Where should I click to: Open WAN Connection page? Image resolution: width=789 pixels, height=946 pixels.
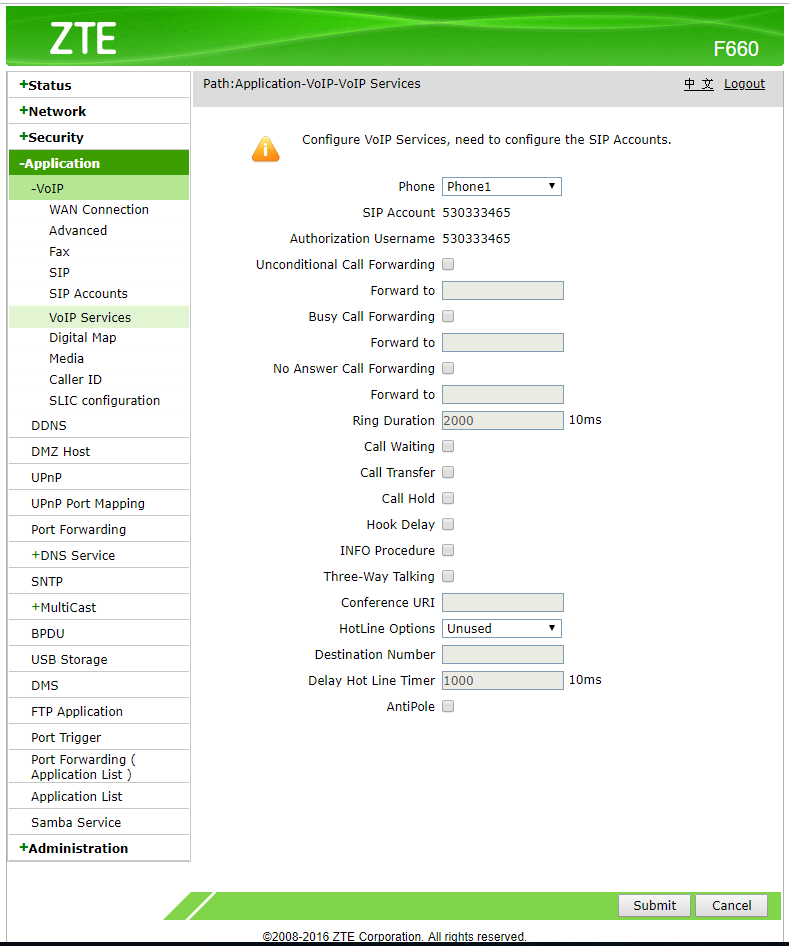click(x=99, y=209)
